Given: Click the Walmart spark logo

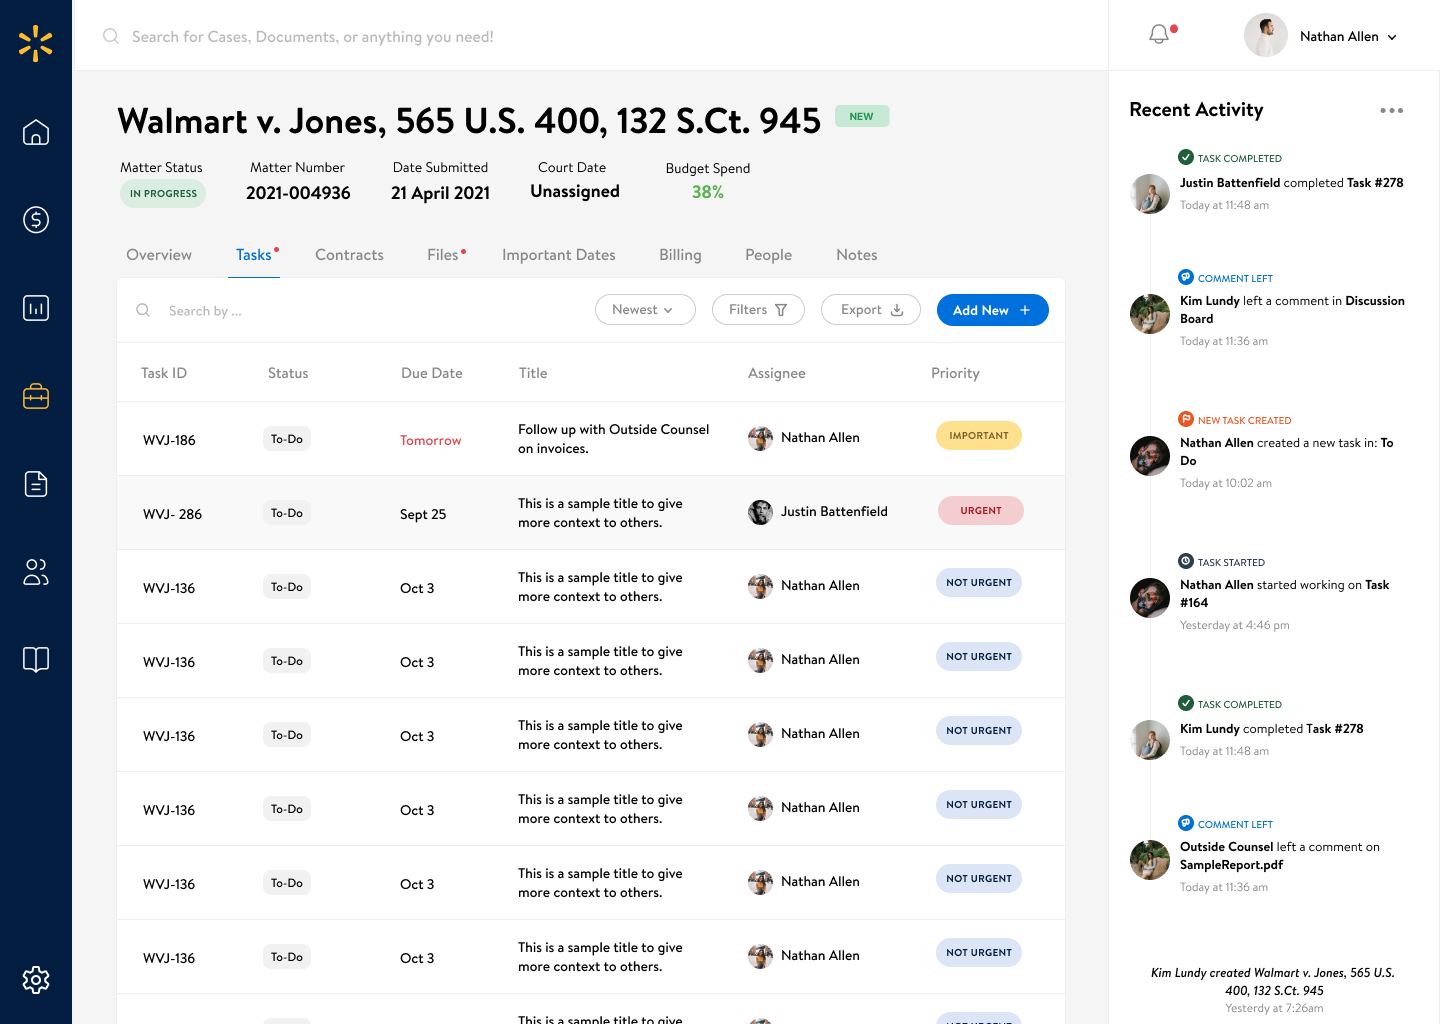Looking at the screenshot, I should [x=35, y=43].
